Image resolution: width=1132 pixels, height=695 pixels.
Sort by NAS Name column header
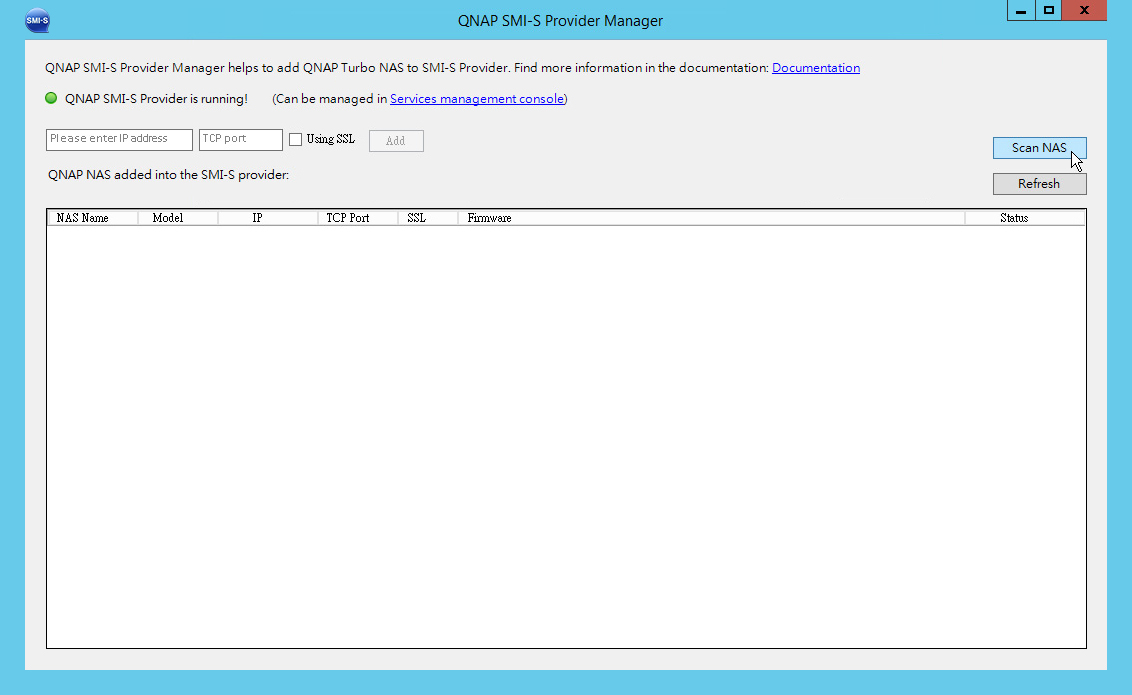click(x=92, y=218)
